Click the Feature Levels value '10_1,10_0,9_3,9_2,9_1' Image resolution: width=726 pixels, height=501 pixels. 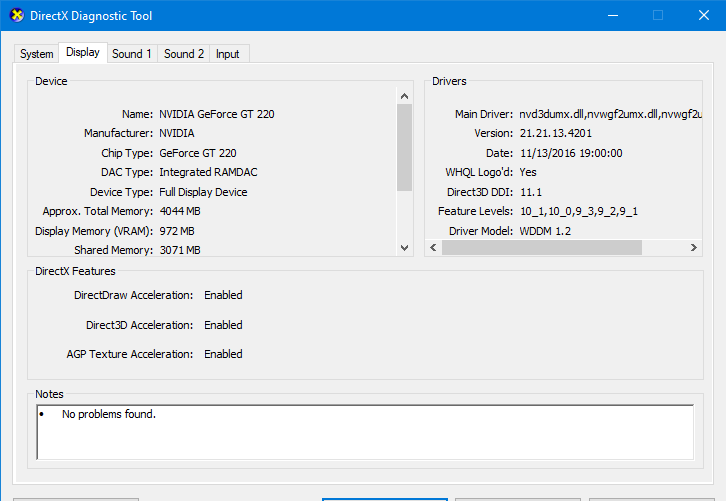(579, 212)
